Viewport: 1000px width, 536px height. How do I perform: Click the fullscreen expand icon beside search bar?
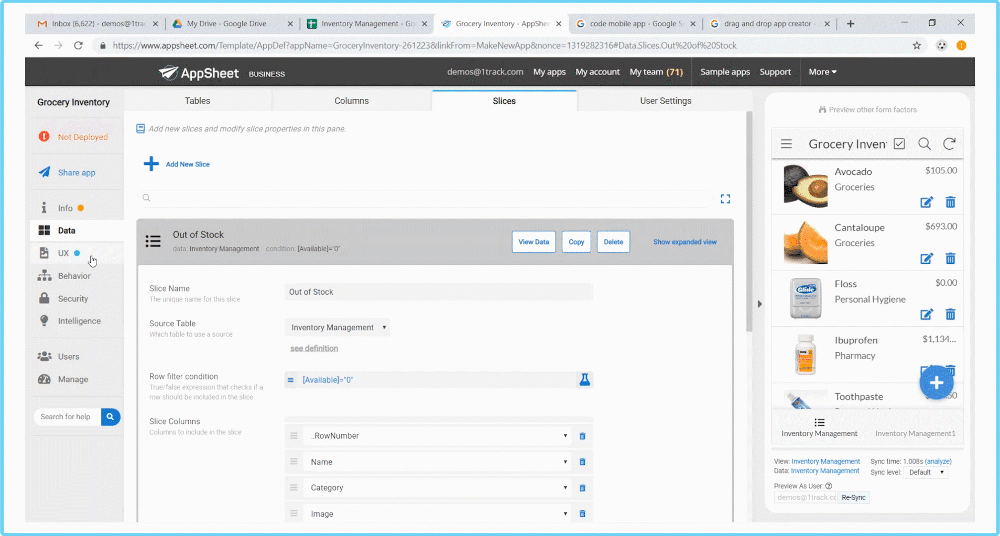pyautogui.click(x=725, y=198)
